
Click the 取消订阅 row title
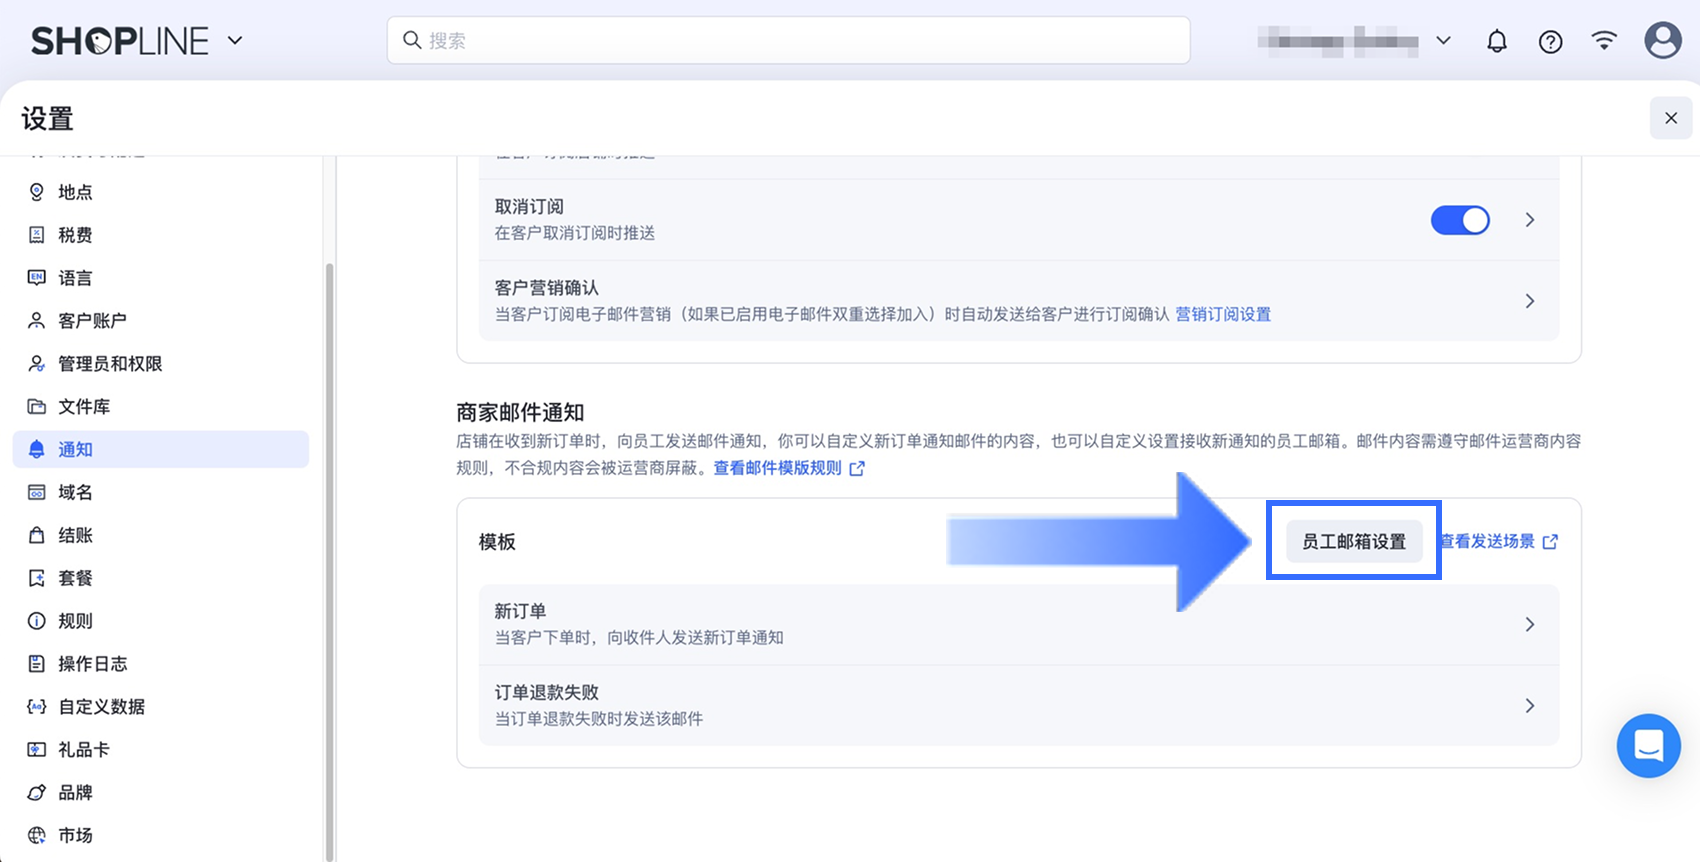coord(529,207)
